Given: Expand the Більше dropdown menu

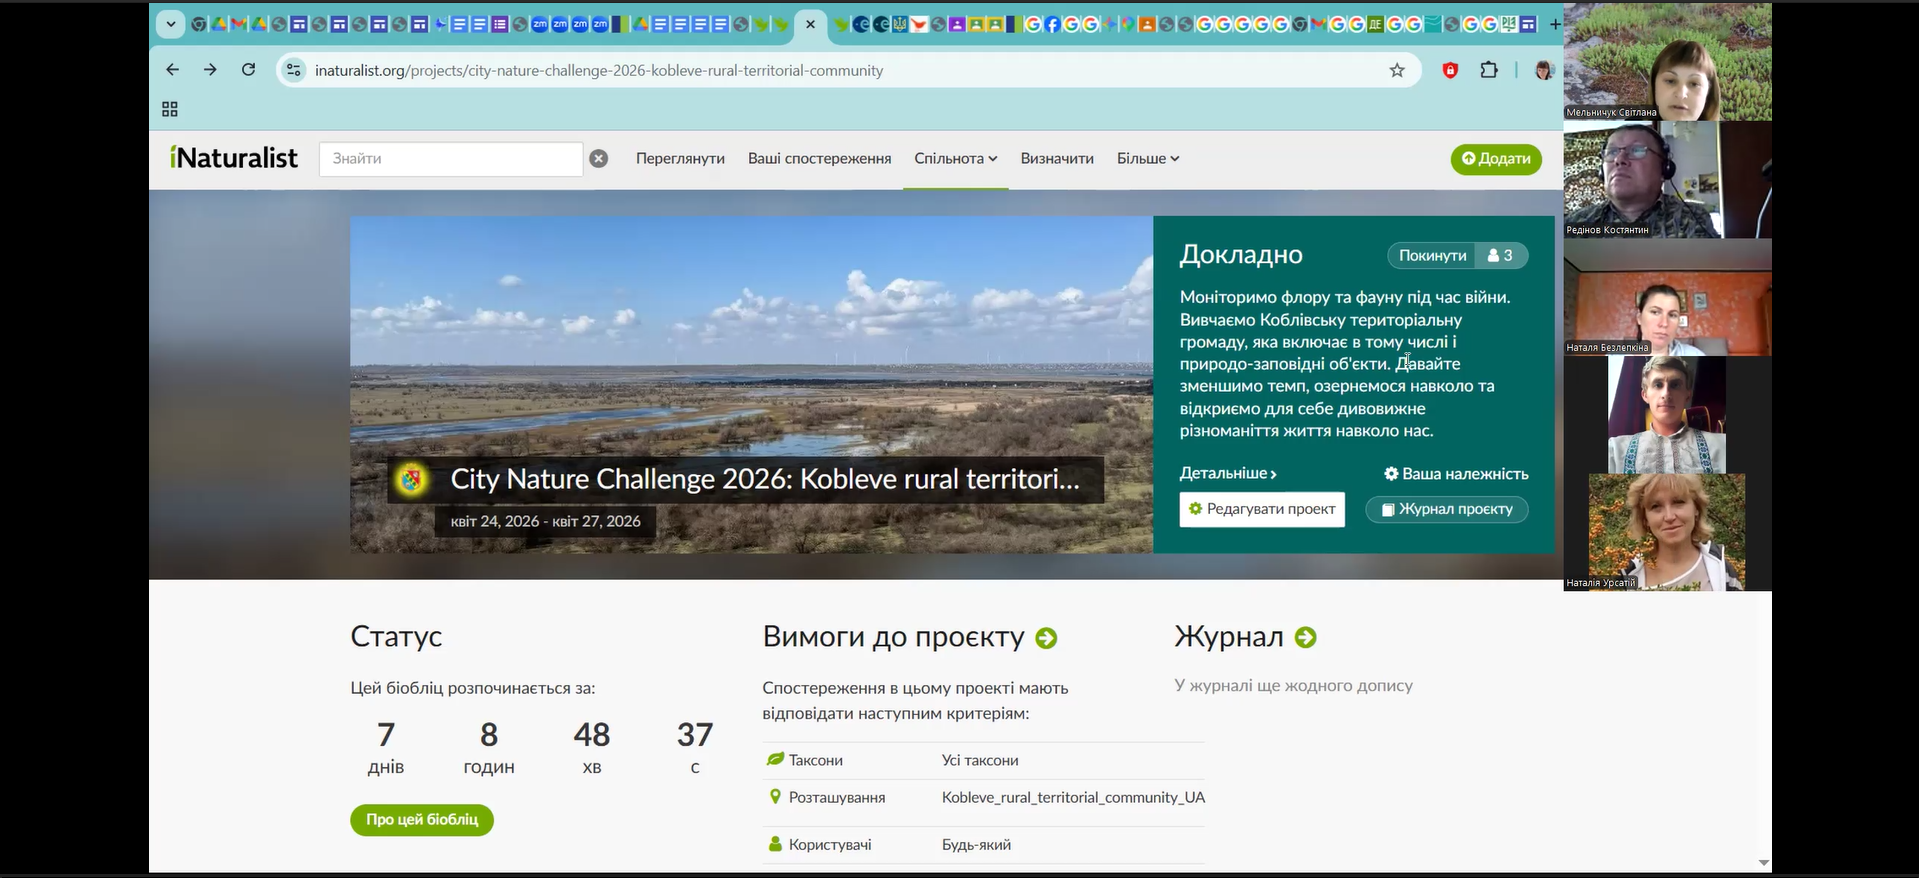Looking at the screenshot, I should [1147, 159].
